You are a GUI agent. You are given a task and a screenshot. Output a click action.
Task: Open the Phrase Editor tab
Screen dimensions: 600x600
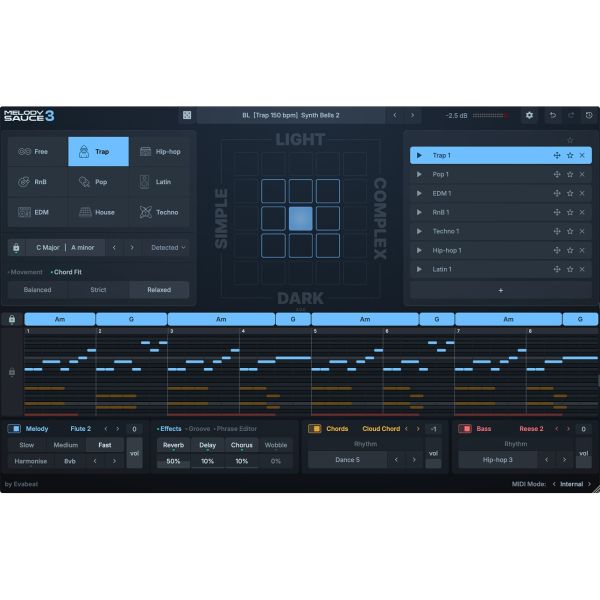pyautogui.click(x=235, y=429)
